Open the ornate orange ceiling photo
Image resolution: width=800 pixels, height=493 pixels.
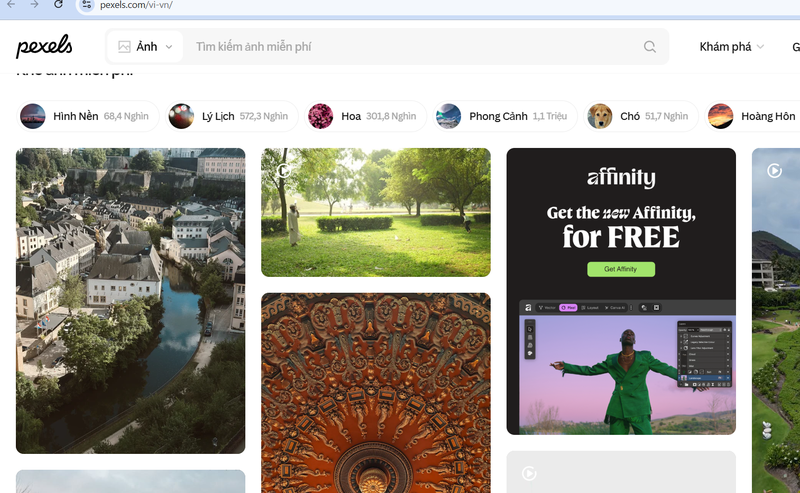point(376,393)
